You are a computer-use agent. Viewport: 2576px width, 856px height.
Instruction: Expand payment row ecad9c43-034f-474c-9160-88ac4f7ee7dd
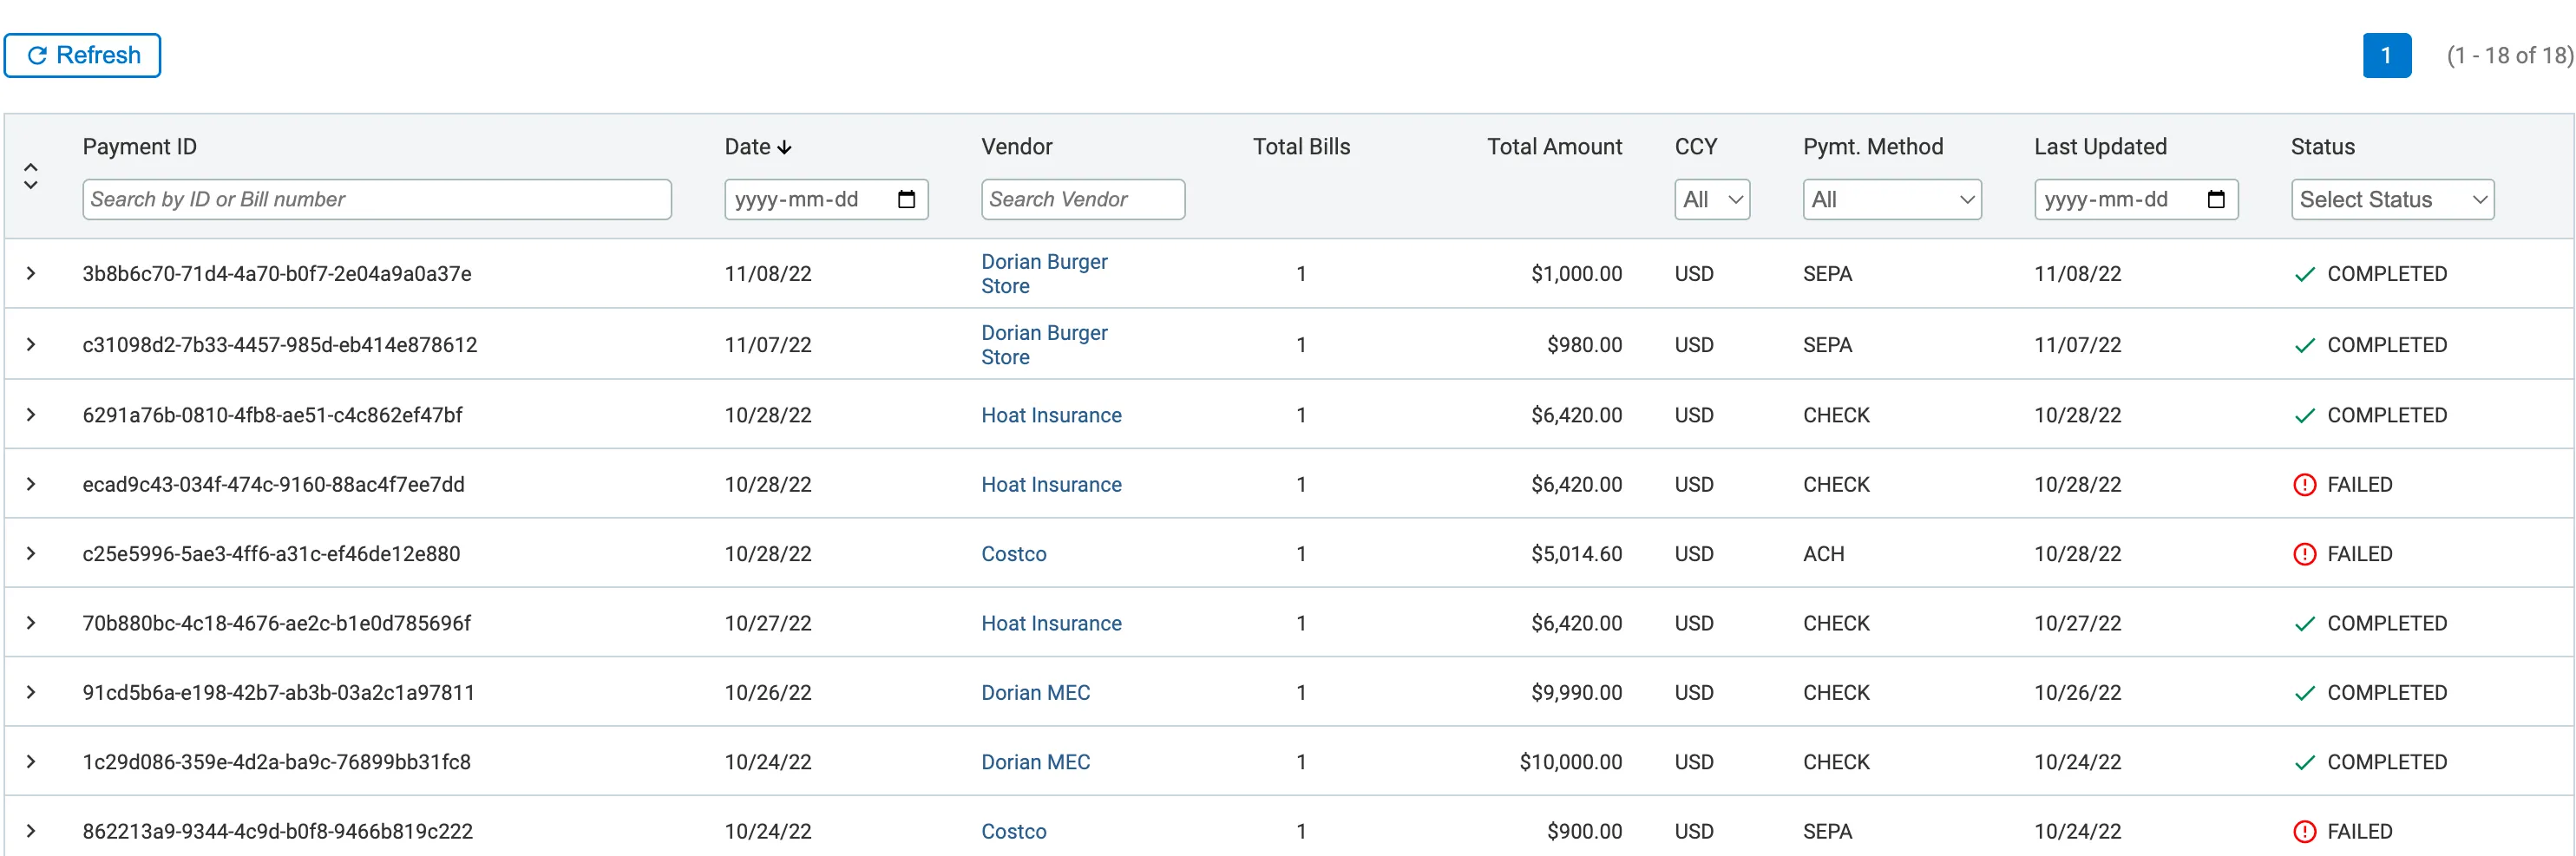31,484
